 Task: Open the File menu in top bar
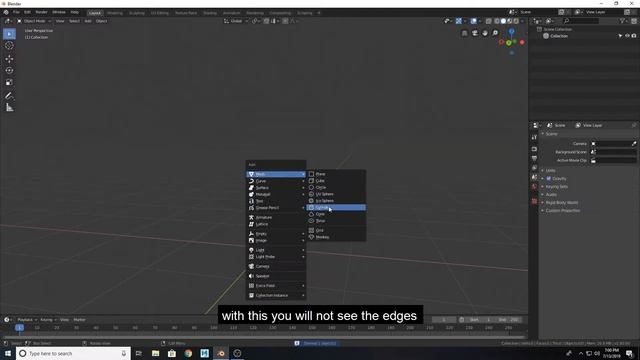[16, 13]
